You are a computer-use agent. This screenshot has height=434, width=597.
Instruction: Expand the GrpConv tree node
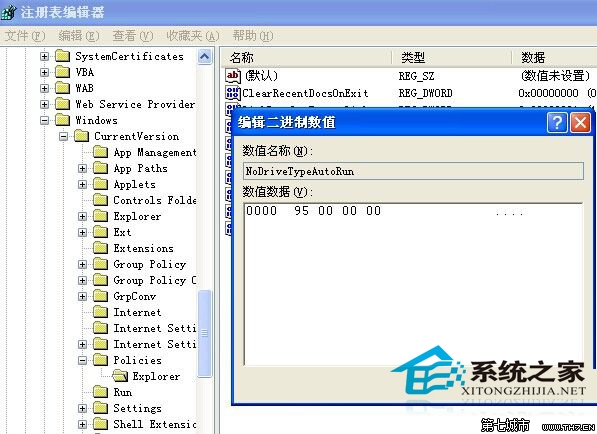click(x=83, y=296)
